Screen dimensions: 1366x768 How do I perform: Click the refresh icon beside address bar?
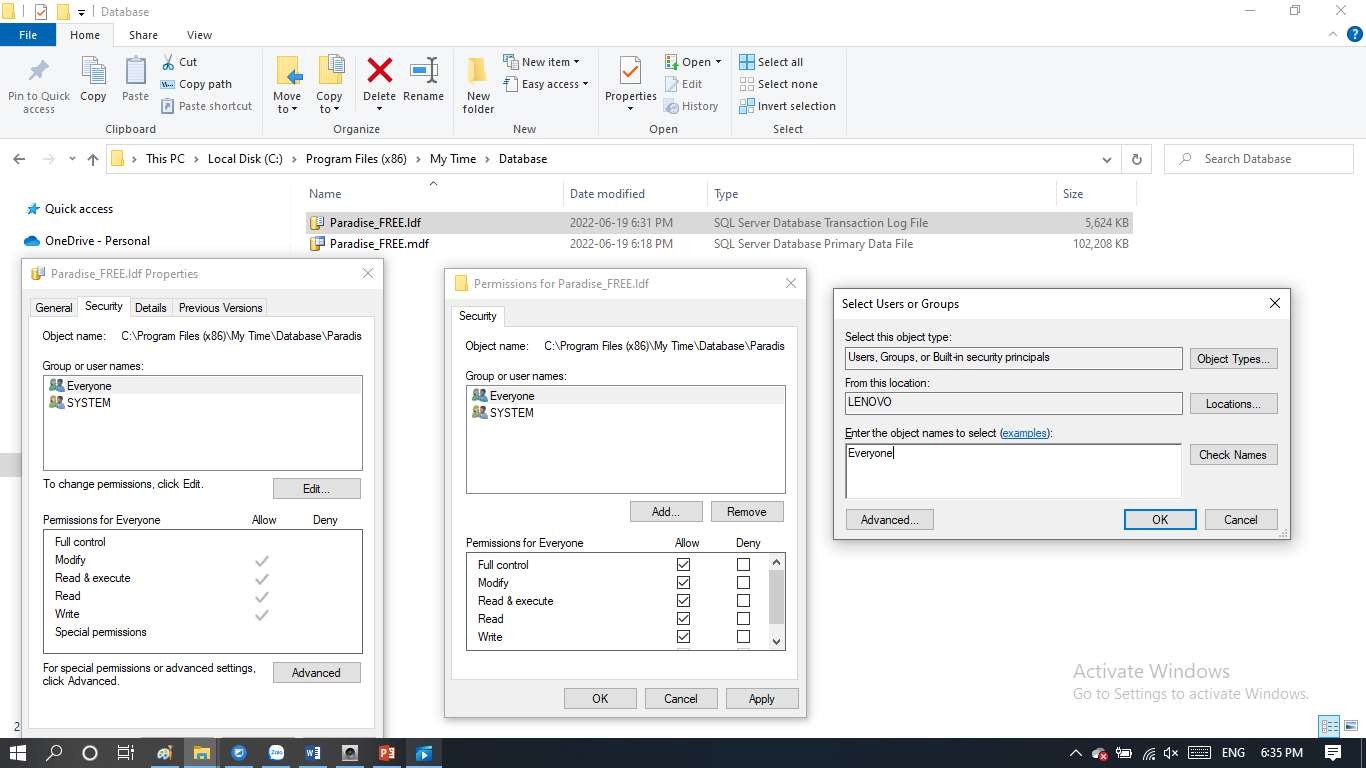click(x=1136, y=159)
